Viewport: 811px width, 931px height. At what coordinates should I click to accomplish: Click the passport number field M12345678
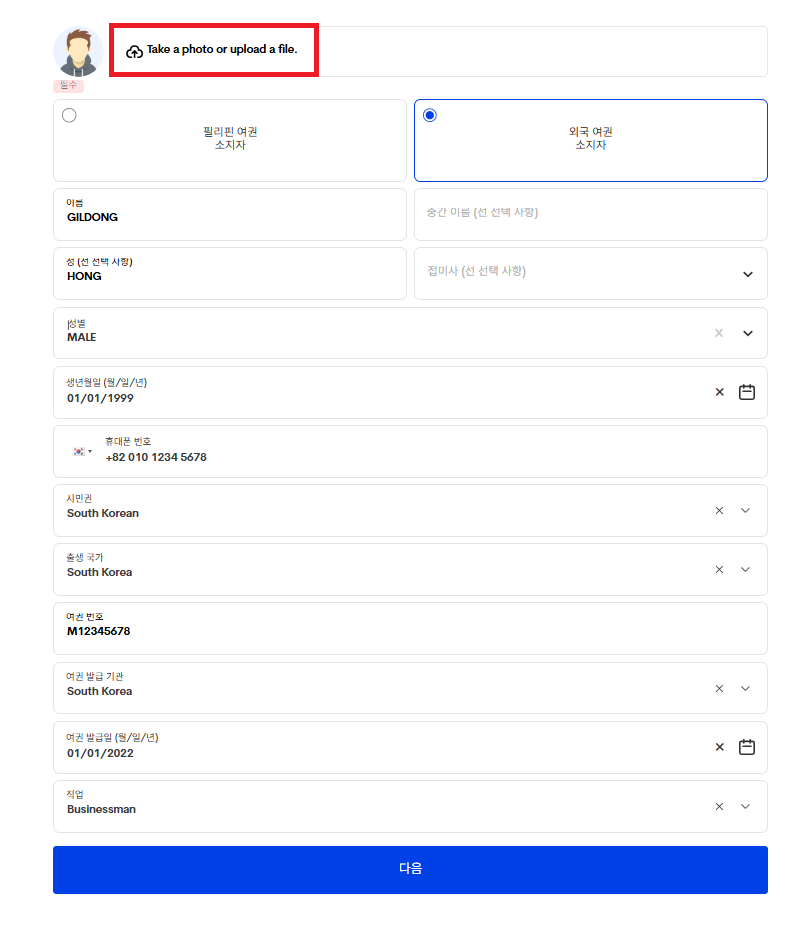point(410,628)
